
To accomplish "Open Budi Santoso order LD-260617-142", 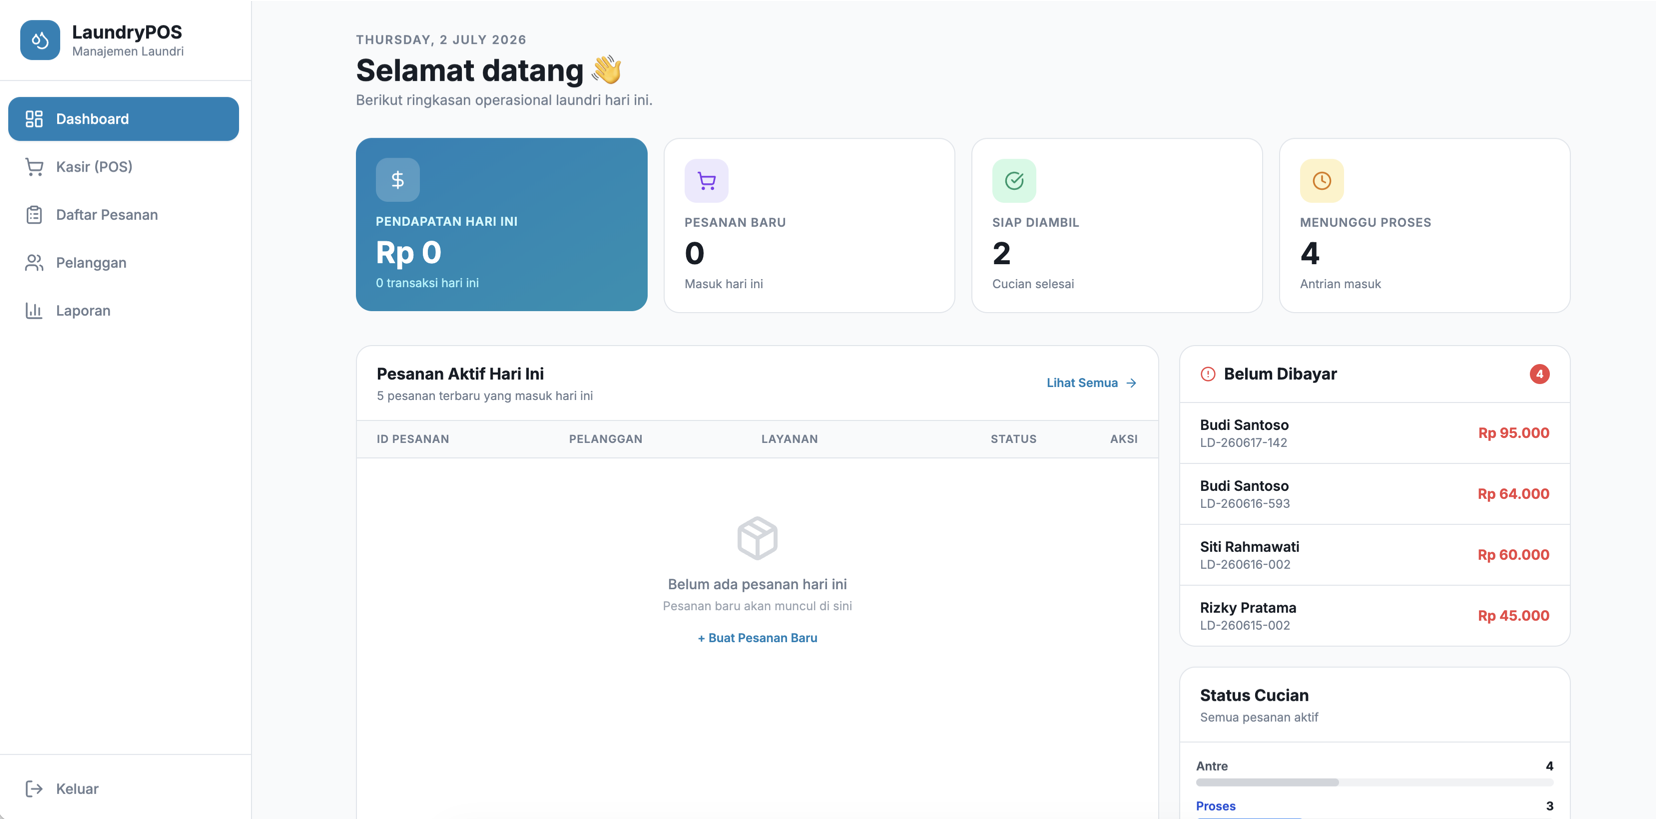I will tap(1375, 433).
